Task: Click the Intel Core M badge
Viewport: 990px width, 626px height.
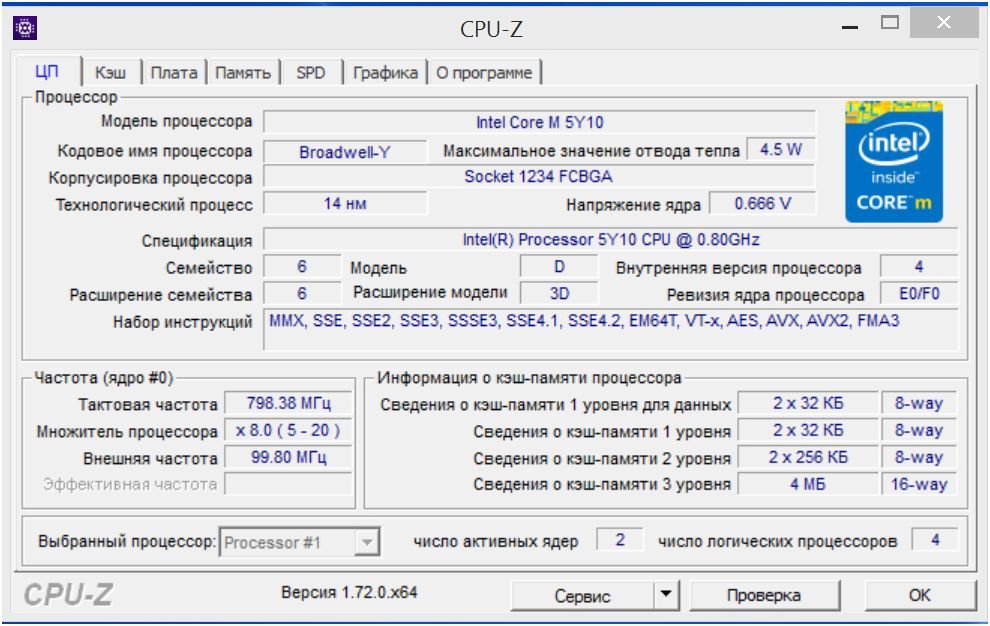Action: (895, 163)
